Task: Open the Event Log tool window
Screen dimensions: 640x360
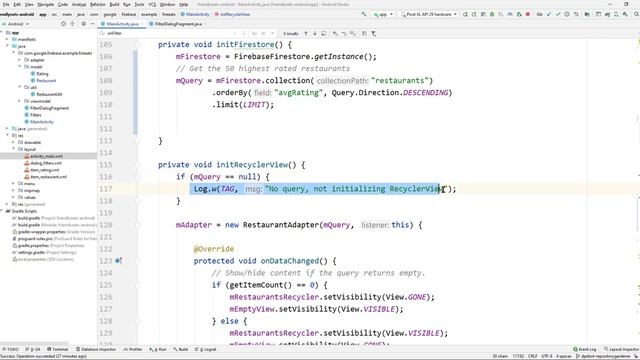Action: tap(585, 349)
